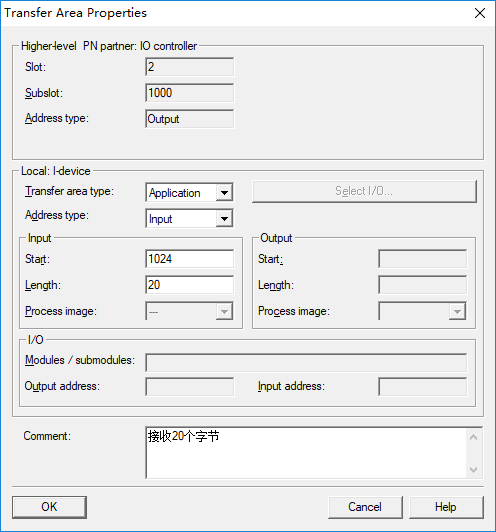Click the I/O Output address field
Image resolution: width=496 pixels, height=532 pixels.
pos(189,386)
